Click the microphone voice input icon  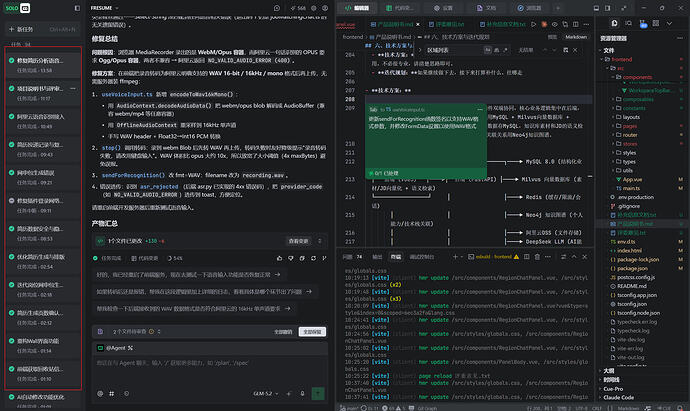click(302, 393)
